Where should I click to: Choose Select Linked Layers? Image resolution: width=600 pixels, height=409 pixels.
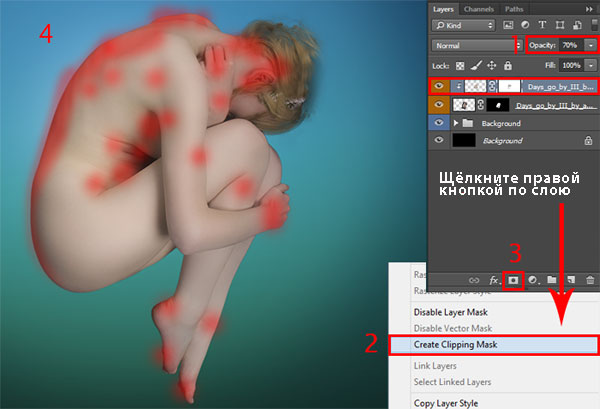click(452, 382)
